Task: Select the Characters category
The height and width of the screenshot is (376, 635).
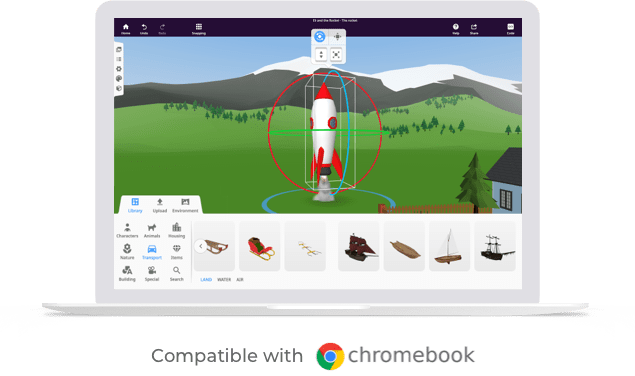Action: pos(127,231)
